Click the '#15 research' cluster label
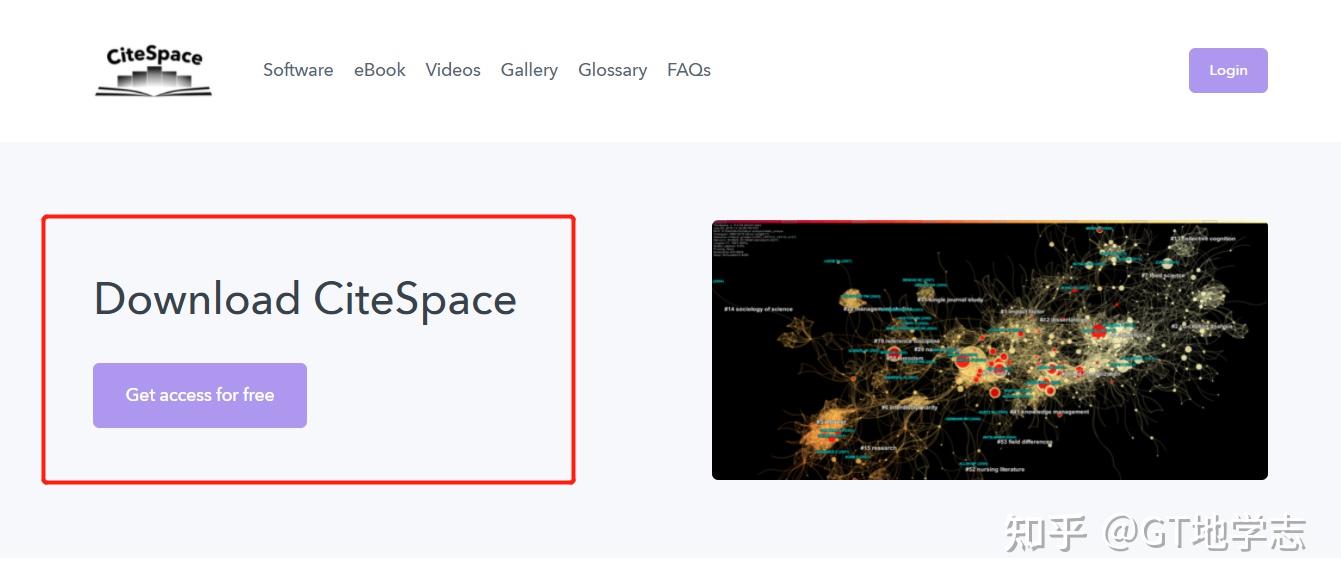The height and width of the screenshot is (588, 1341). (x=879, y=447)
